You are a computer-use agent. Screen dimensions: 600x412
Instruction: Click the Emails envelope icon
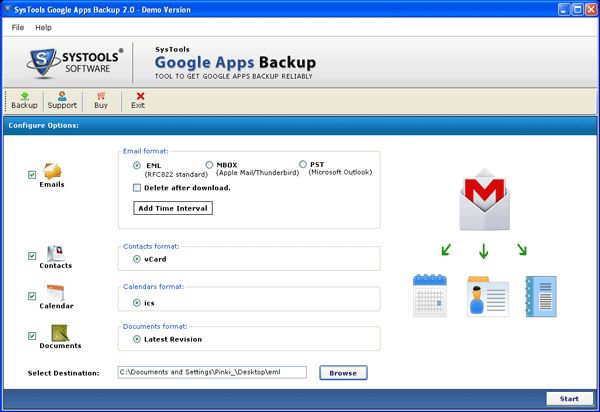click(x=53, y=171)
